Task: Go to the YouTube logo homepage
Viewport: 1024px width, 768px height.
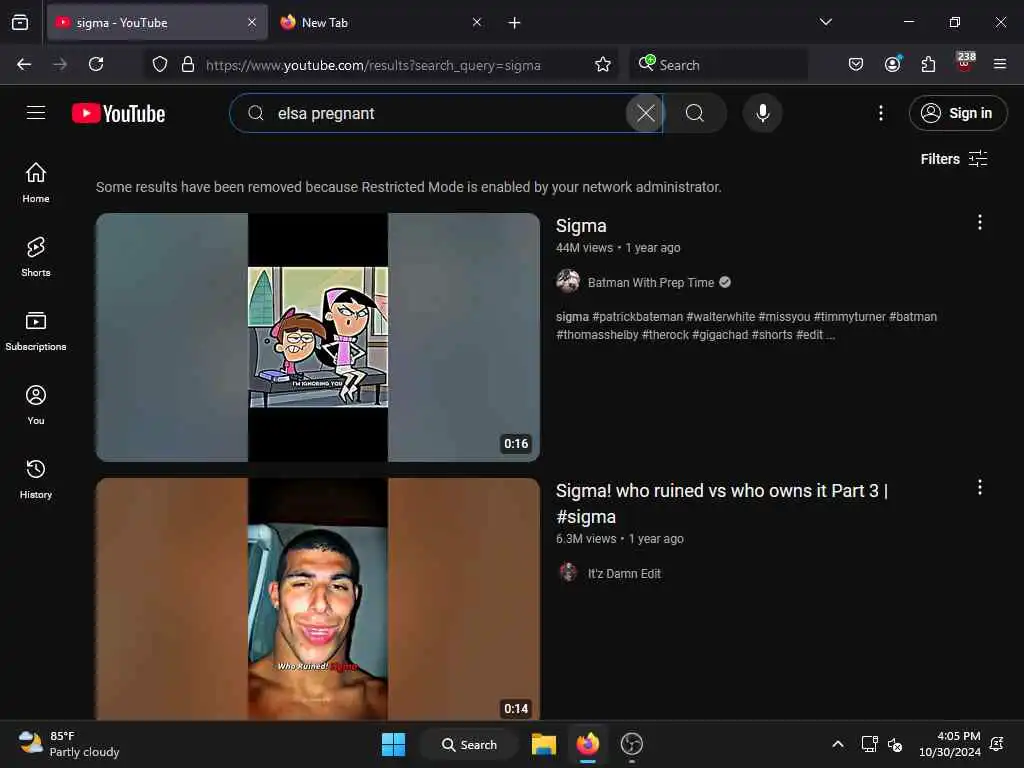Action: pyautogui.click(x=118, y=114)
